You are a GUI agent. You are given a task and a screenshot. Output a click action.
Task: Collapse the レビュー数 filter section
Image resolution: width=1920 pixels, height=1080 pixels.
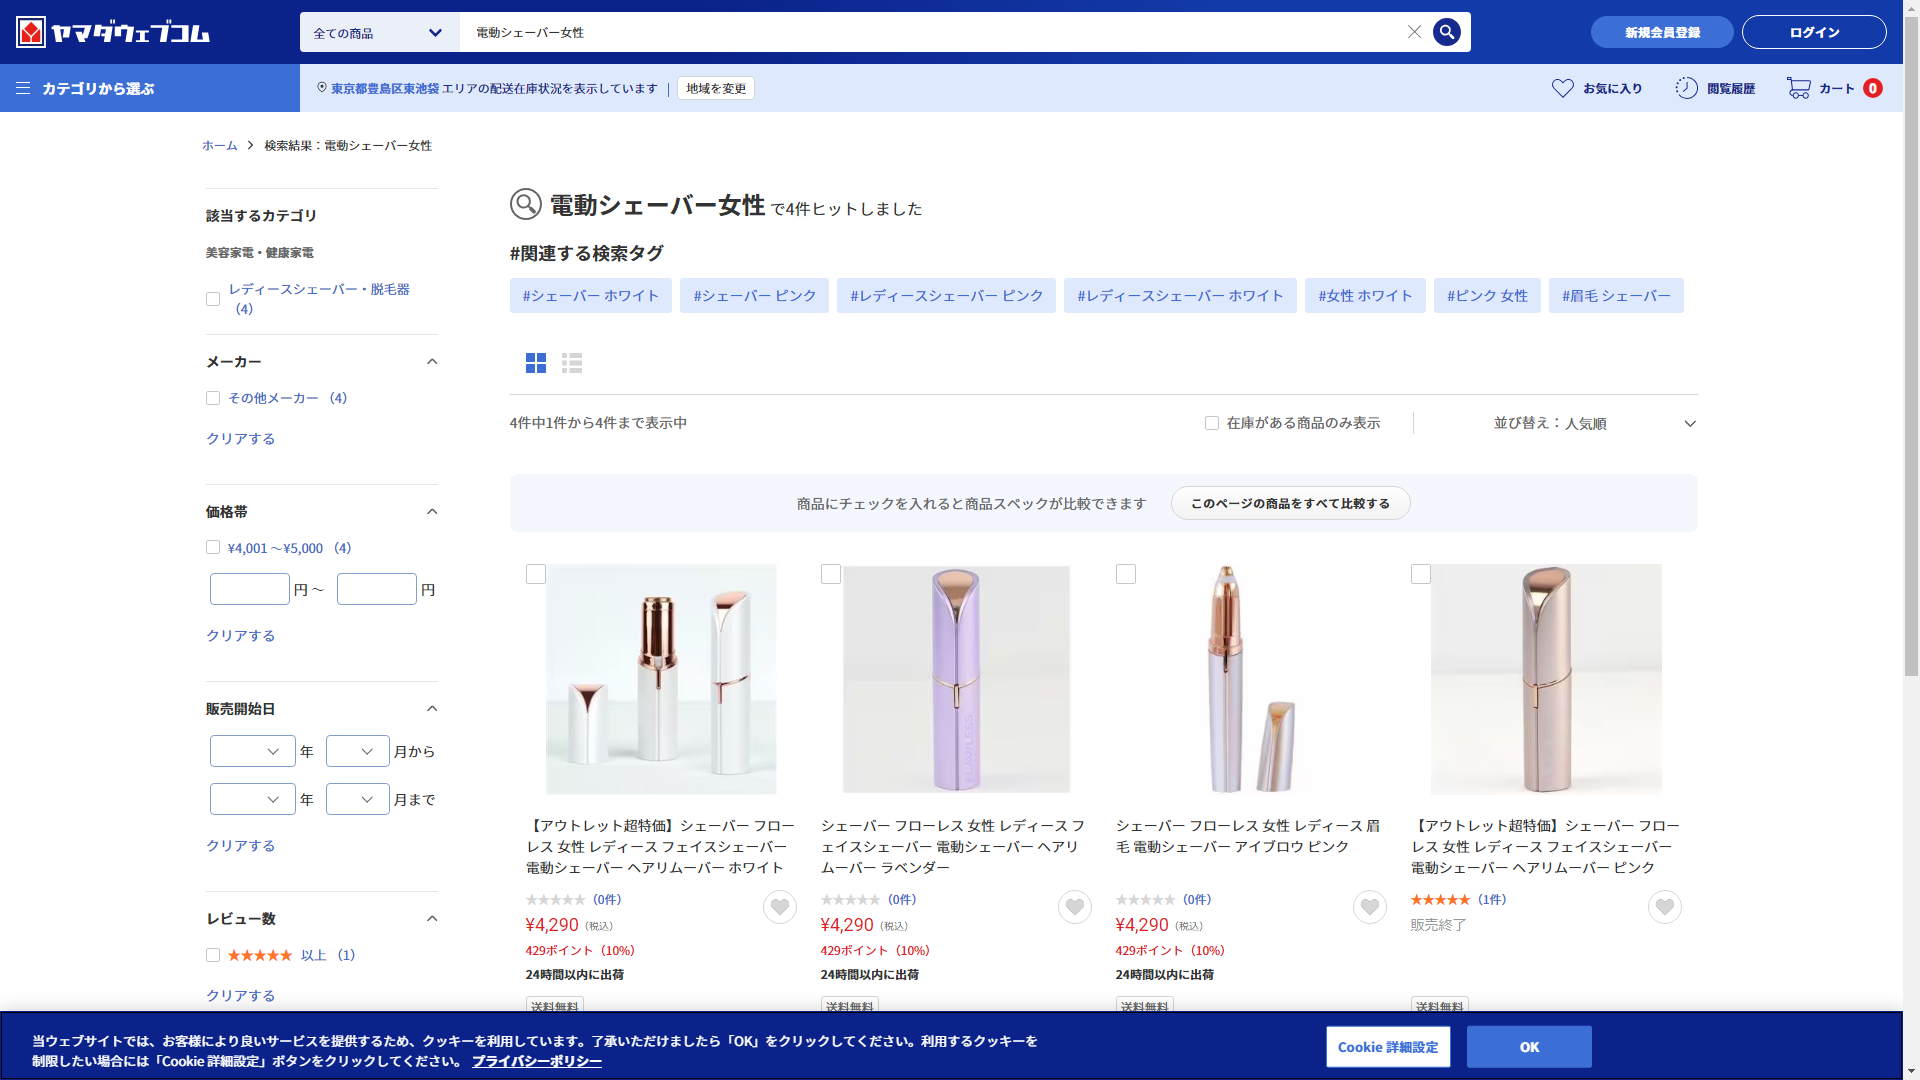click(x=432, y=919)
